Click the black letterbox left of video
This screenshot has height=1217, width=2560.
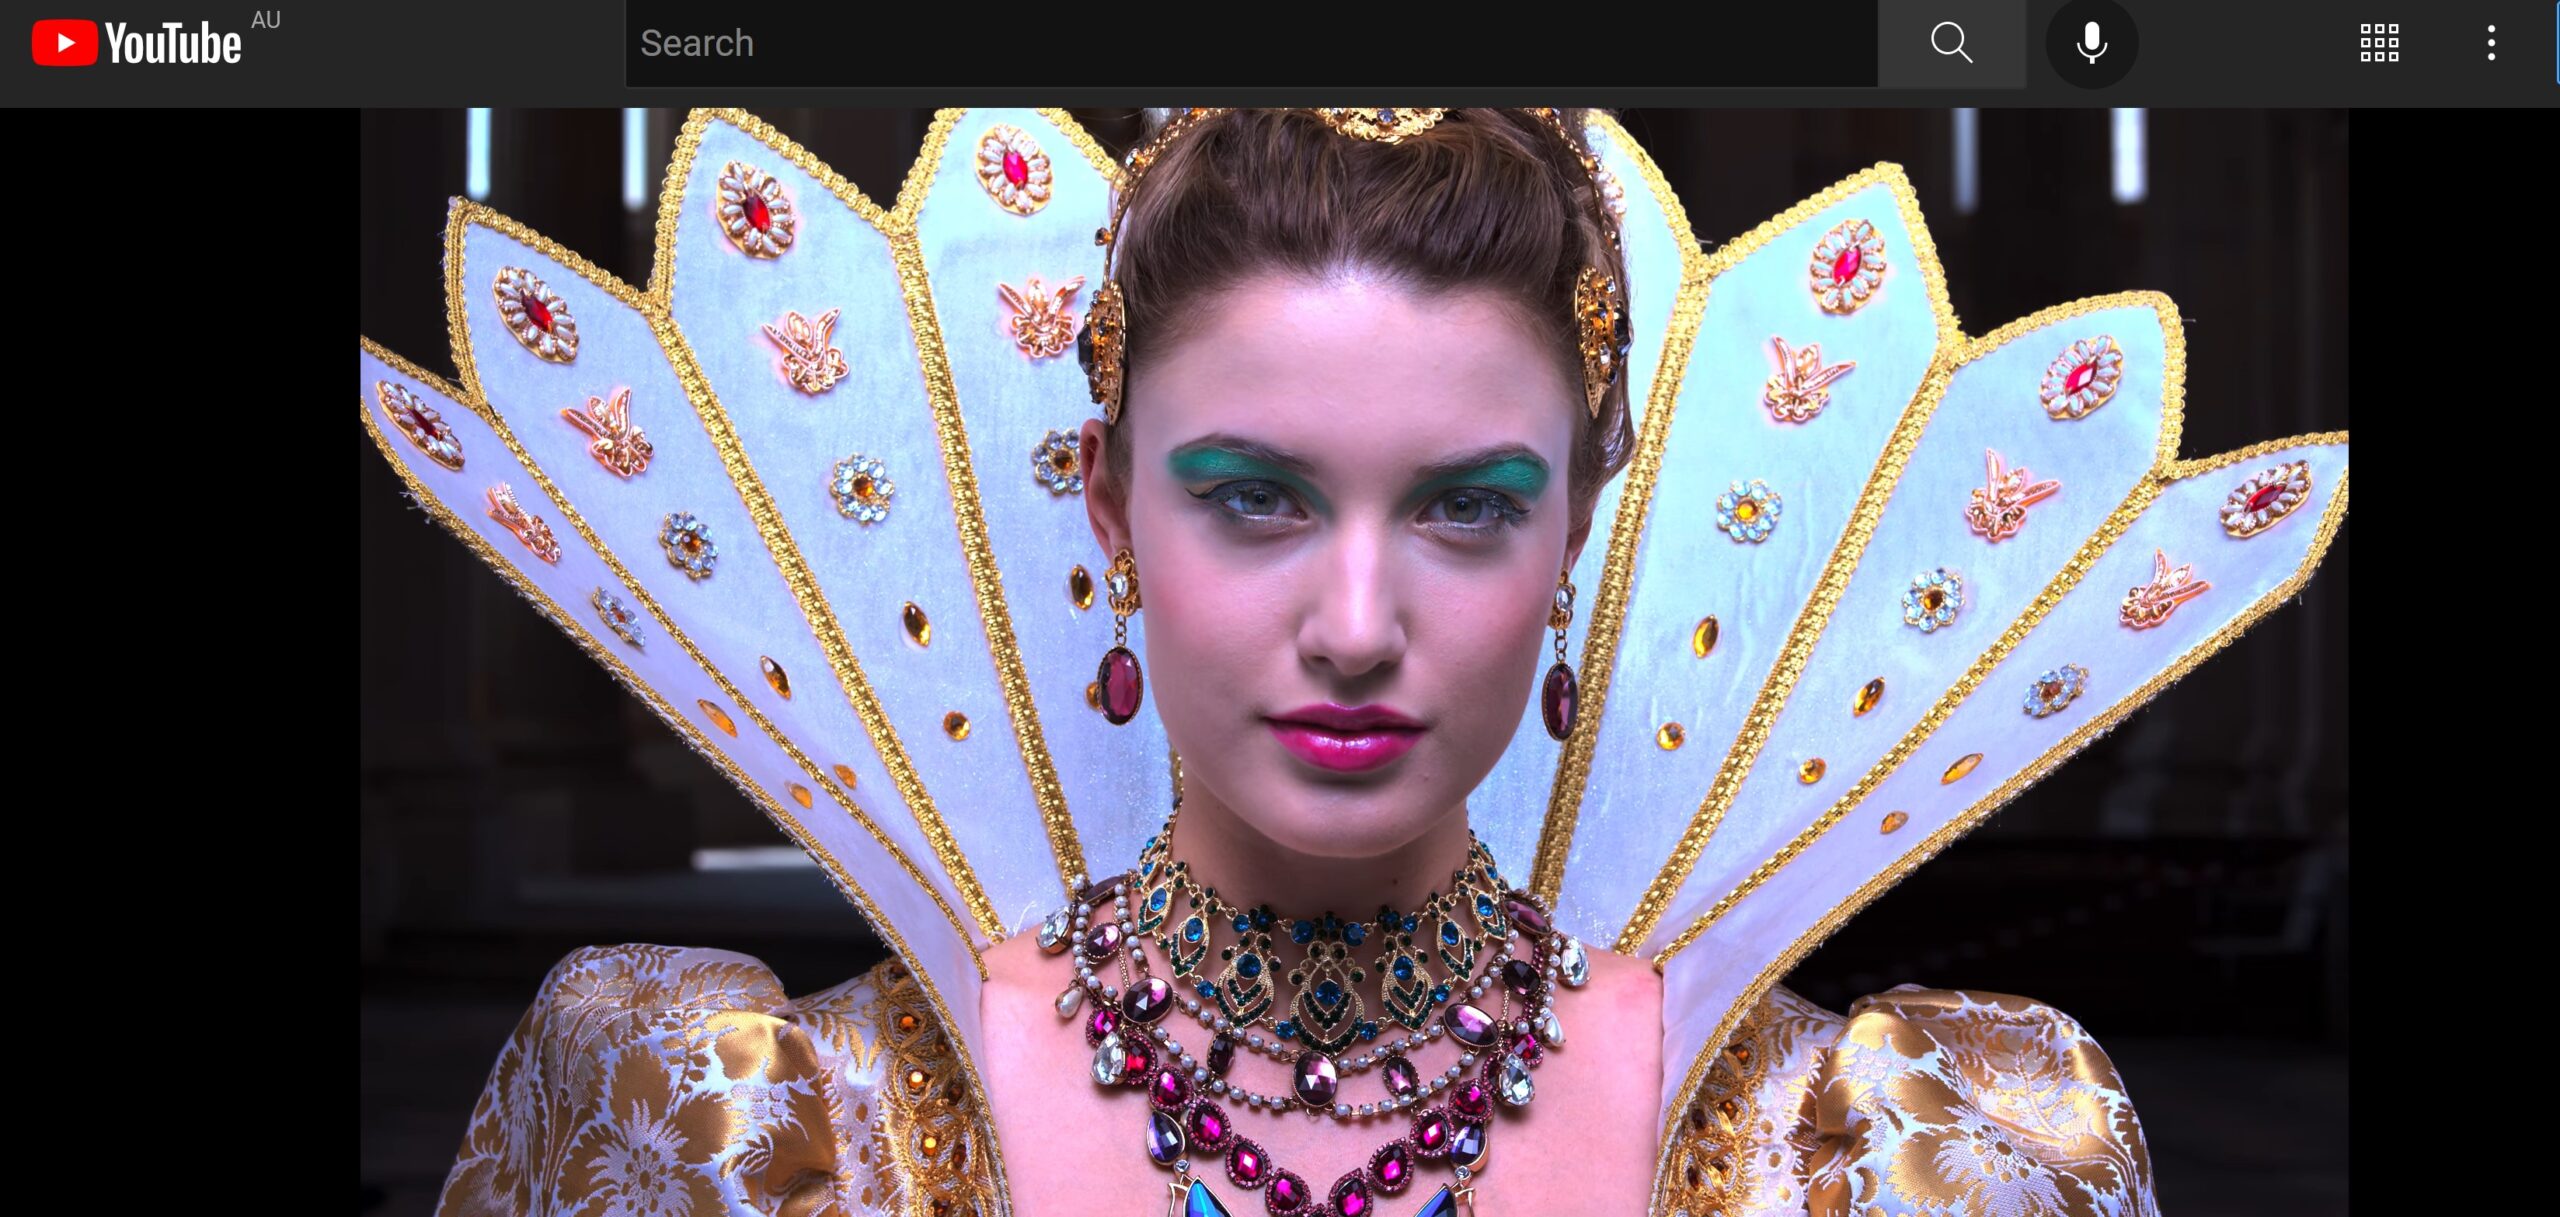pyautogui.click(x=180, y=660)
